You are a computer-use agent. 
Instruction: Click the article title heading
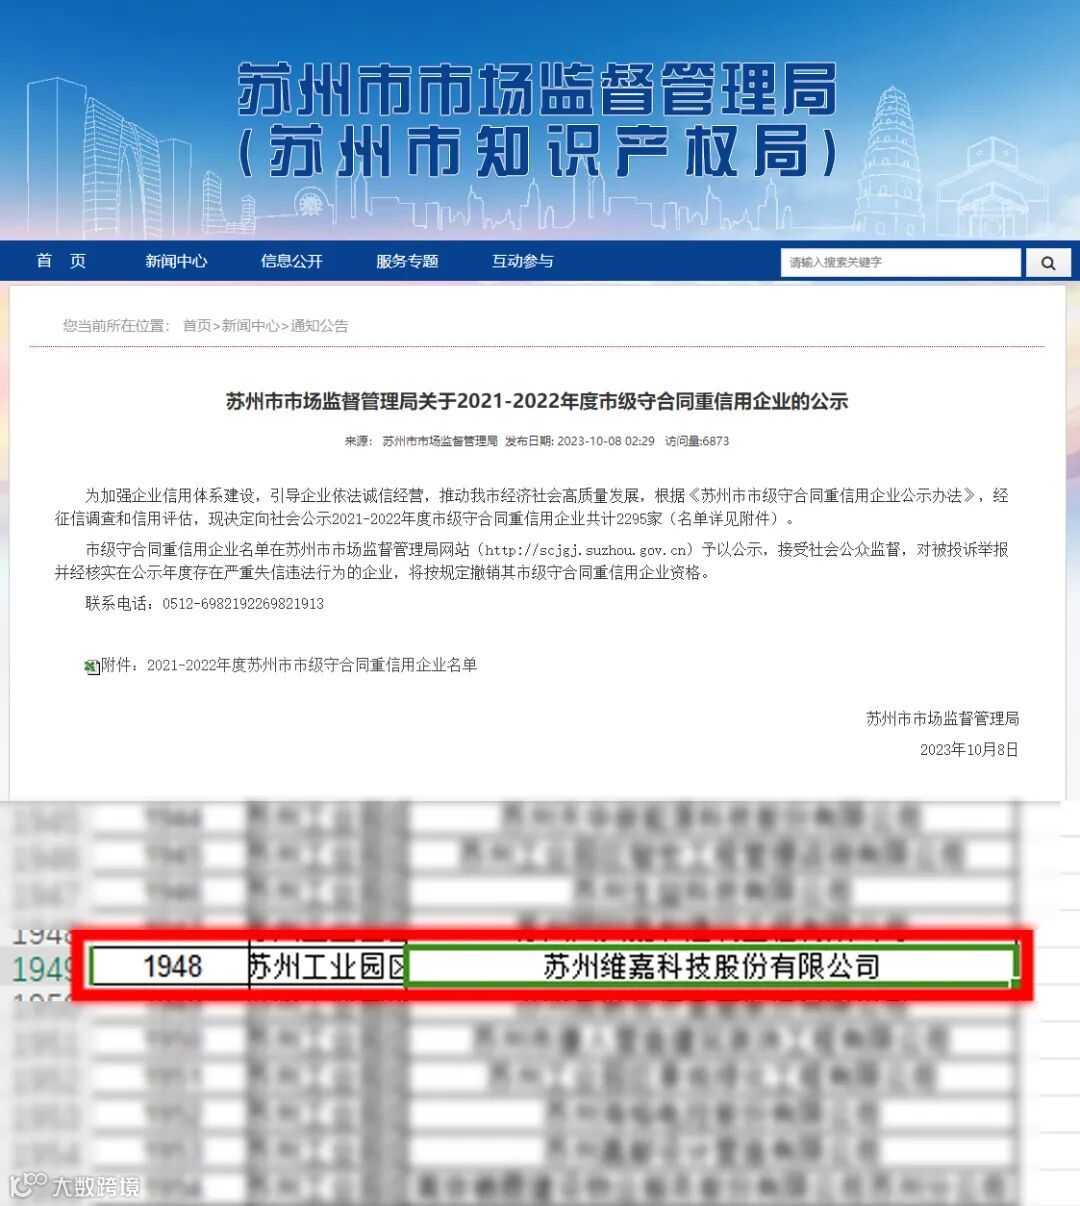(537, 402)
